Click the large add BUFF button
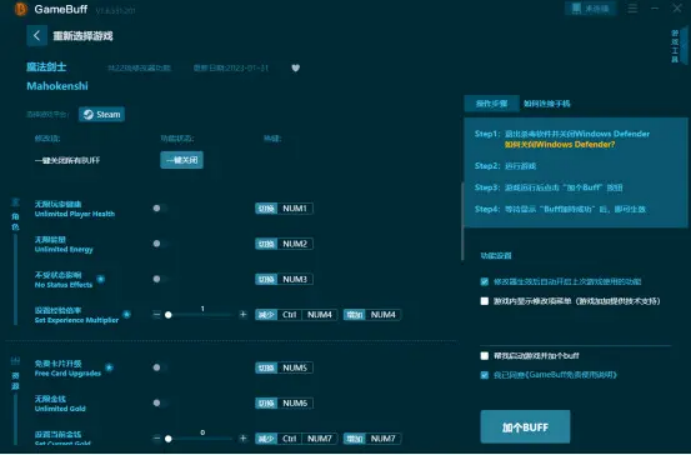The width and height of the screenshot is (692, 455). click(x=525, y=427)
